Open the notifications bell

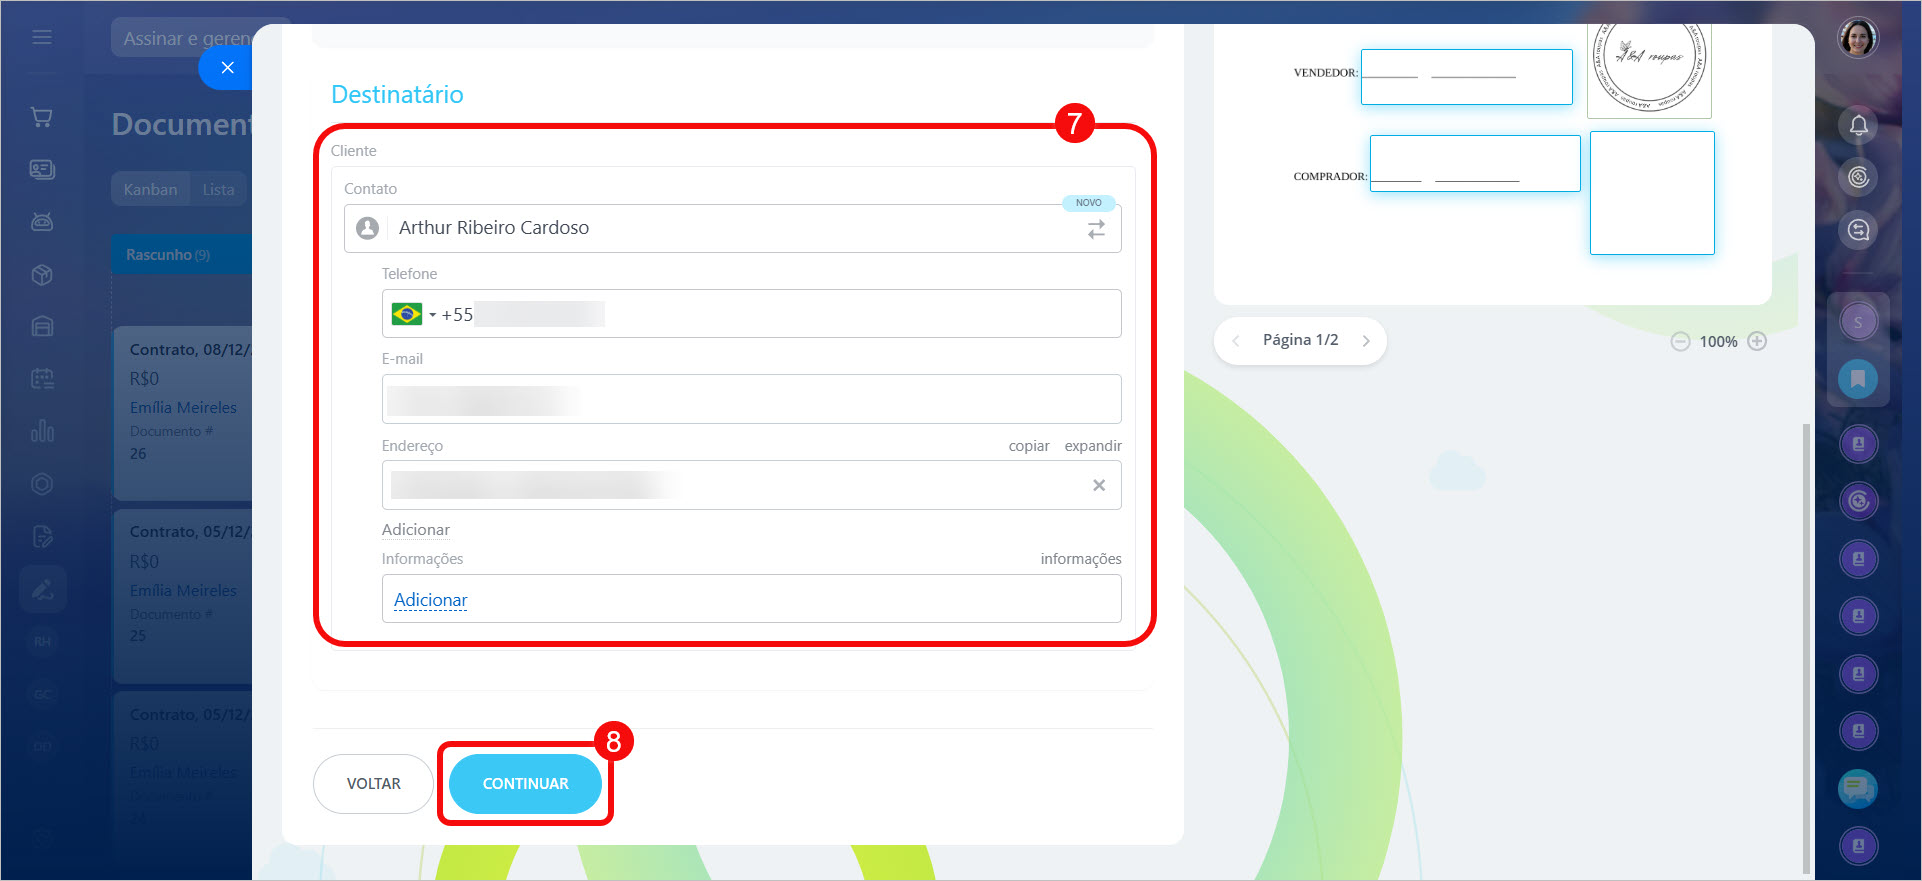coord(1858,125)
